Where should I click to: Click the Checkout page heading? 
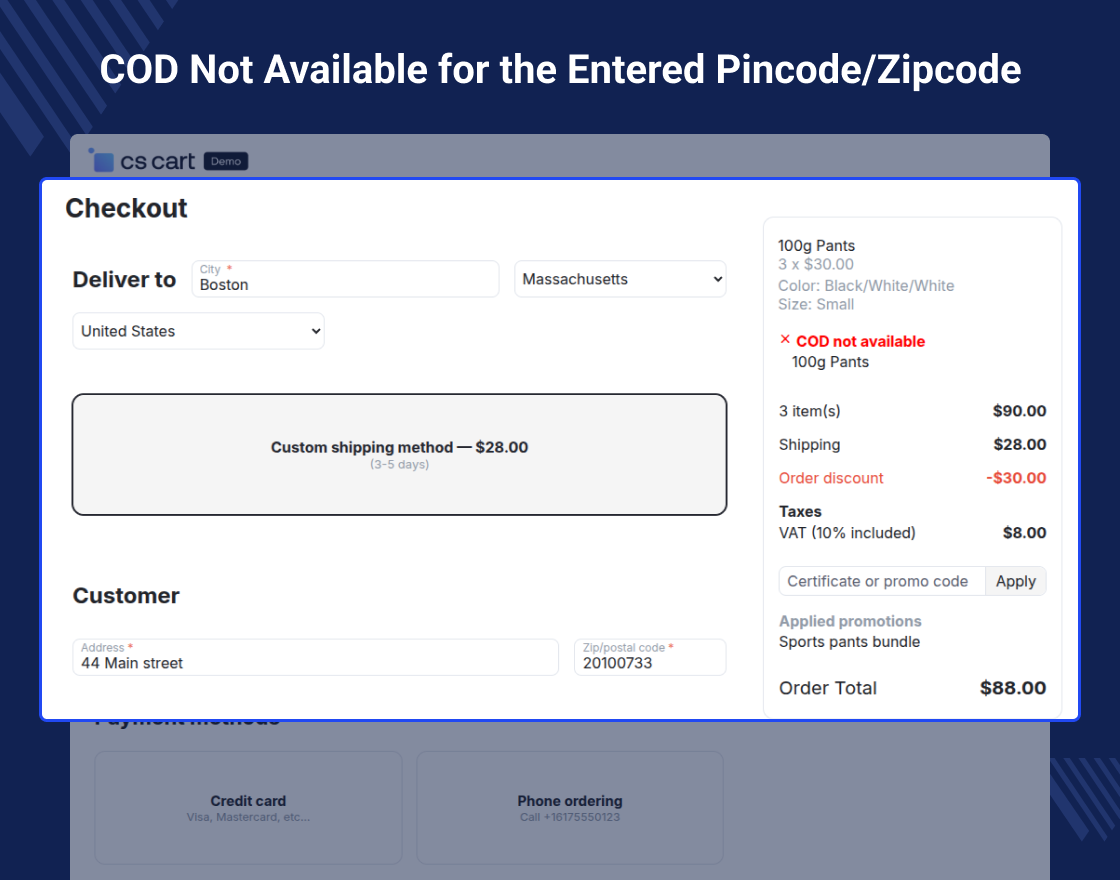click(x=127, y=208)
